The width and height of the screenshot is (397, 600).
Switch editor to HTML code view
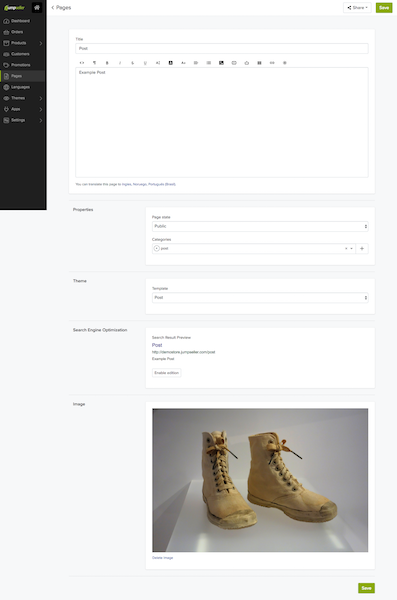(x=82, y=63)
